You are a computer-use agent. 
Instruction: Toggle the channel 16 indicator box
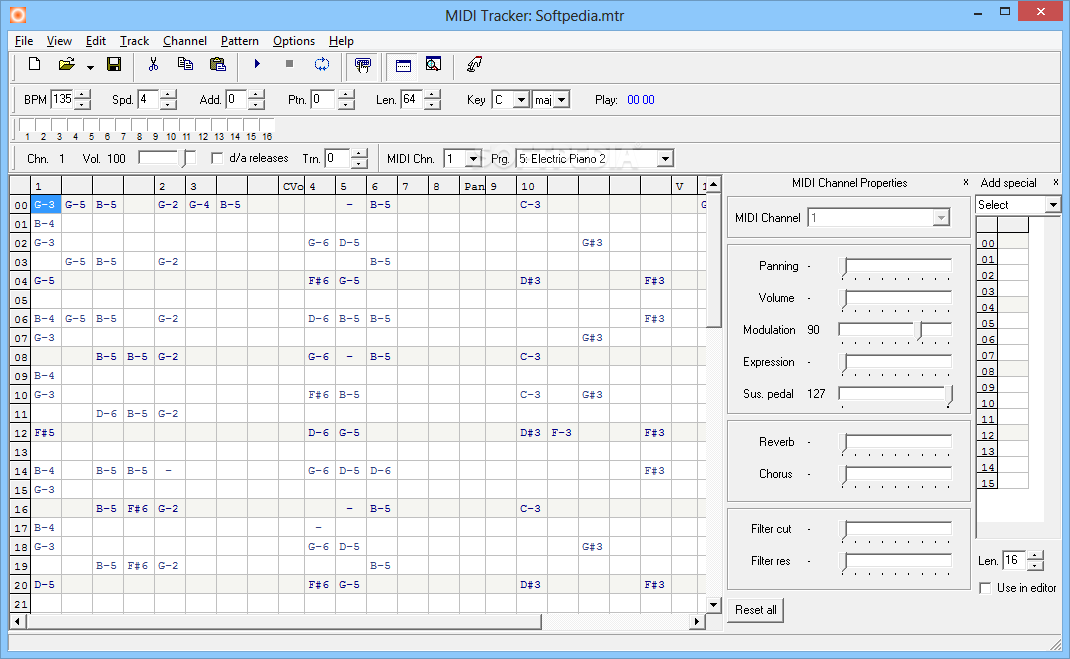(267, 124)
